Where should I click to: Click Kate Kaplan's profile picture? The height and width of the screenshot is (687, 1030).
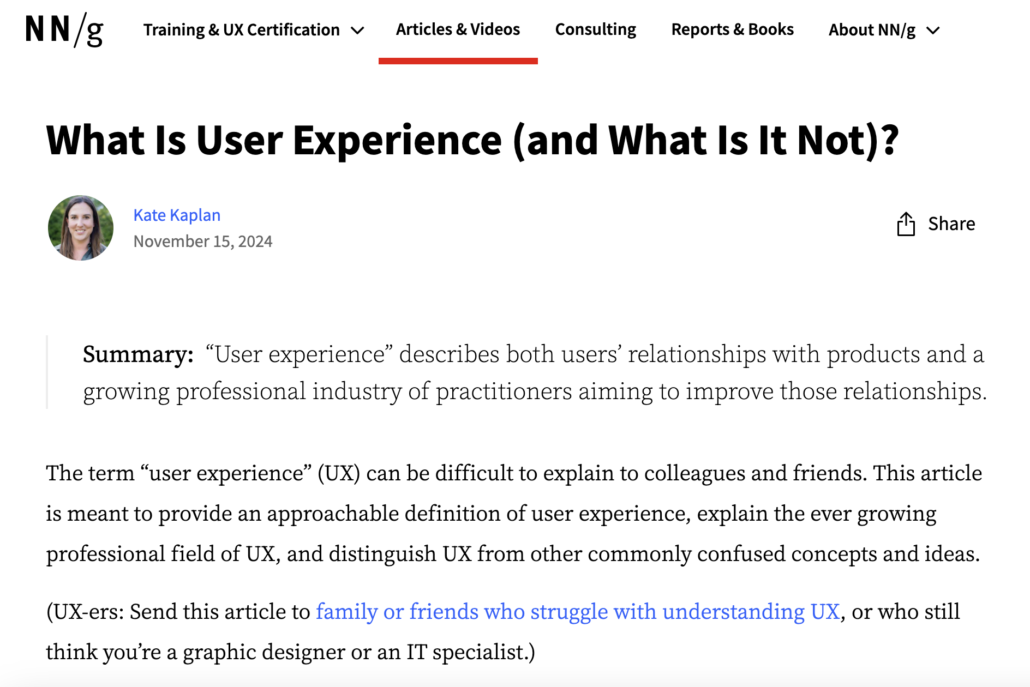coord(80,228)
